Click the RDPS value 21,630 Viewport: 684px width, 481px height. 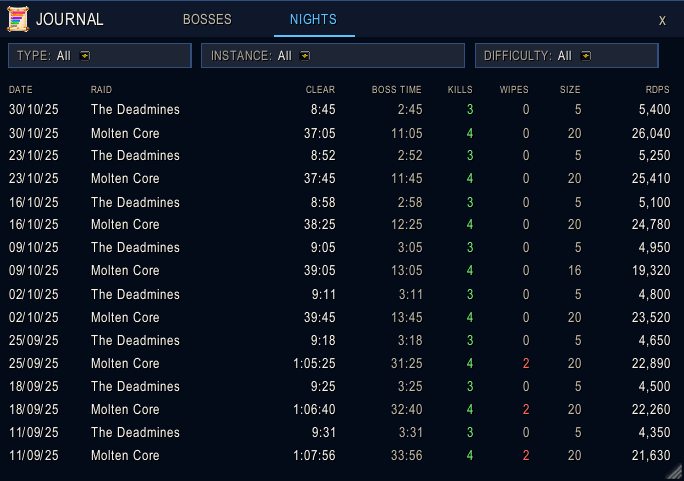(651, 455)
